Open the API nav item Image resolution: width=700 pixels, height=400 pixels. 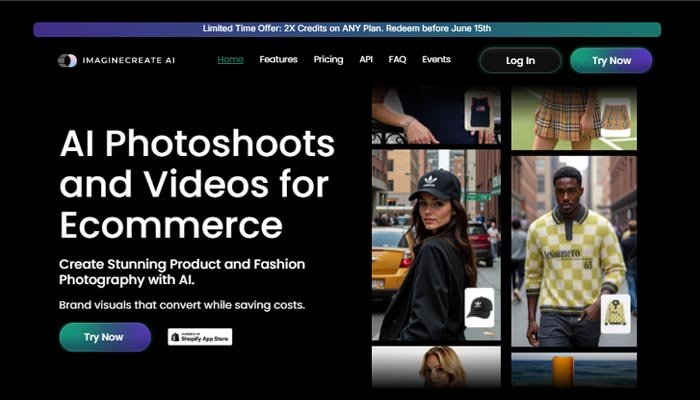pos(366,60)
